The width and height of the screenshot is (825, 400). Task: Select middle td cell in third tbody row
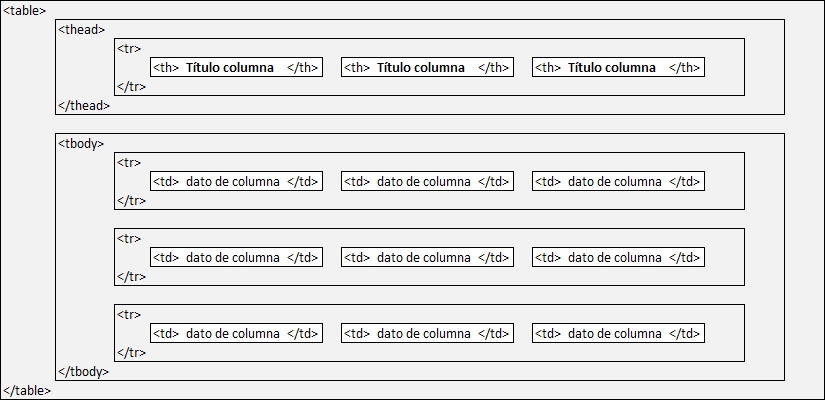coord(427,333)
